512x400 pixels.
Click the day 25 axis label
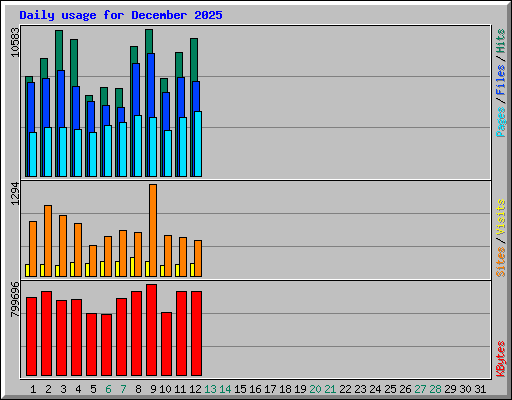point(390,389)
